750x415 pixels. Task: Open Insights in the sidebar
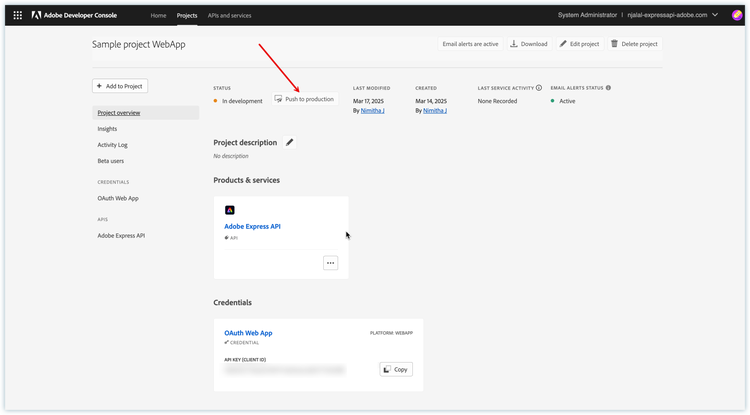(107, 129)
